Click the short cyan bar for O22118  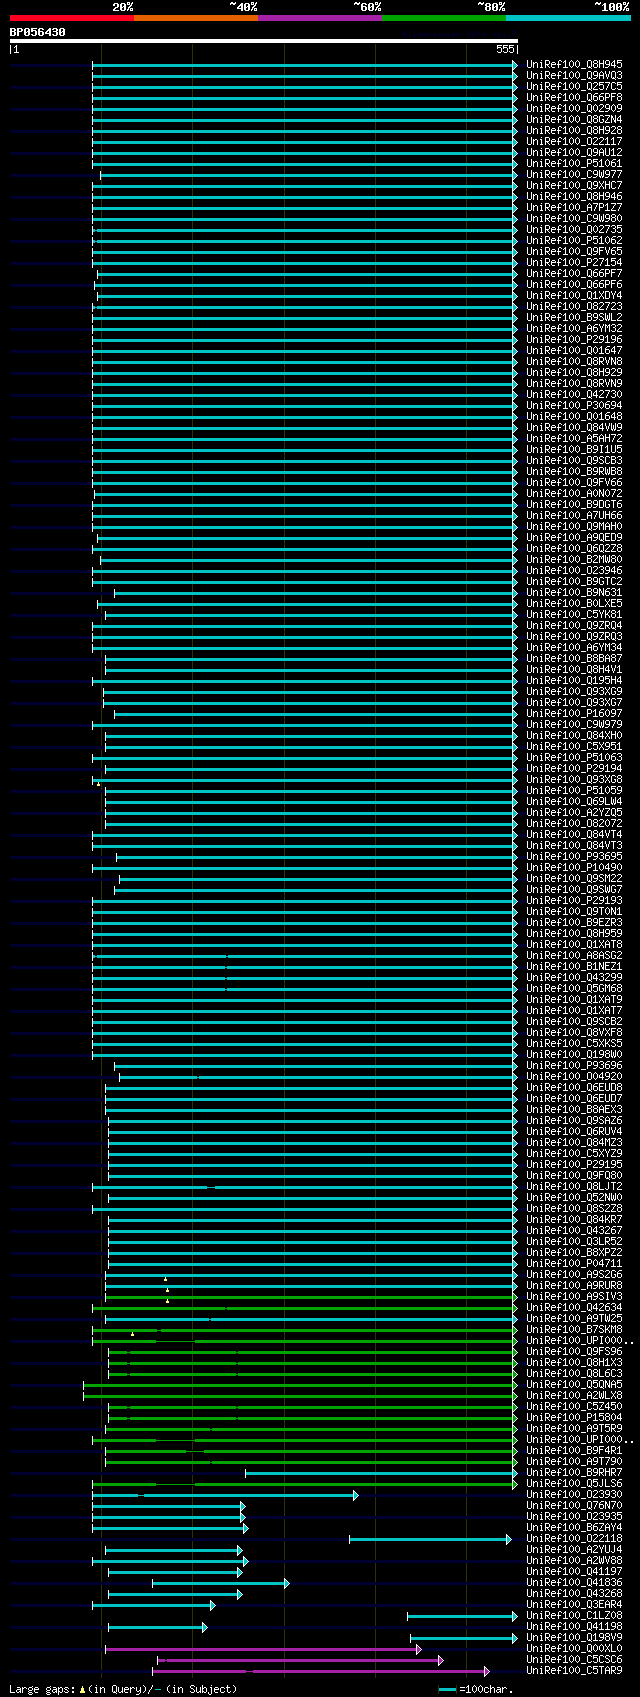pyautogui.click(x=430, y=1539)
